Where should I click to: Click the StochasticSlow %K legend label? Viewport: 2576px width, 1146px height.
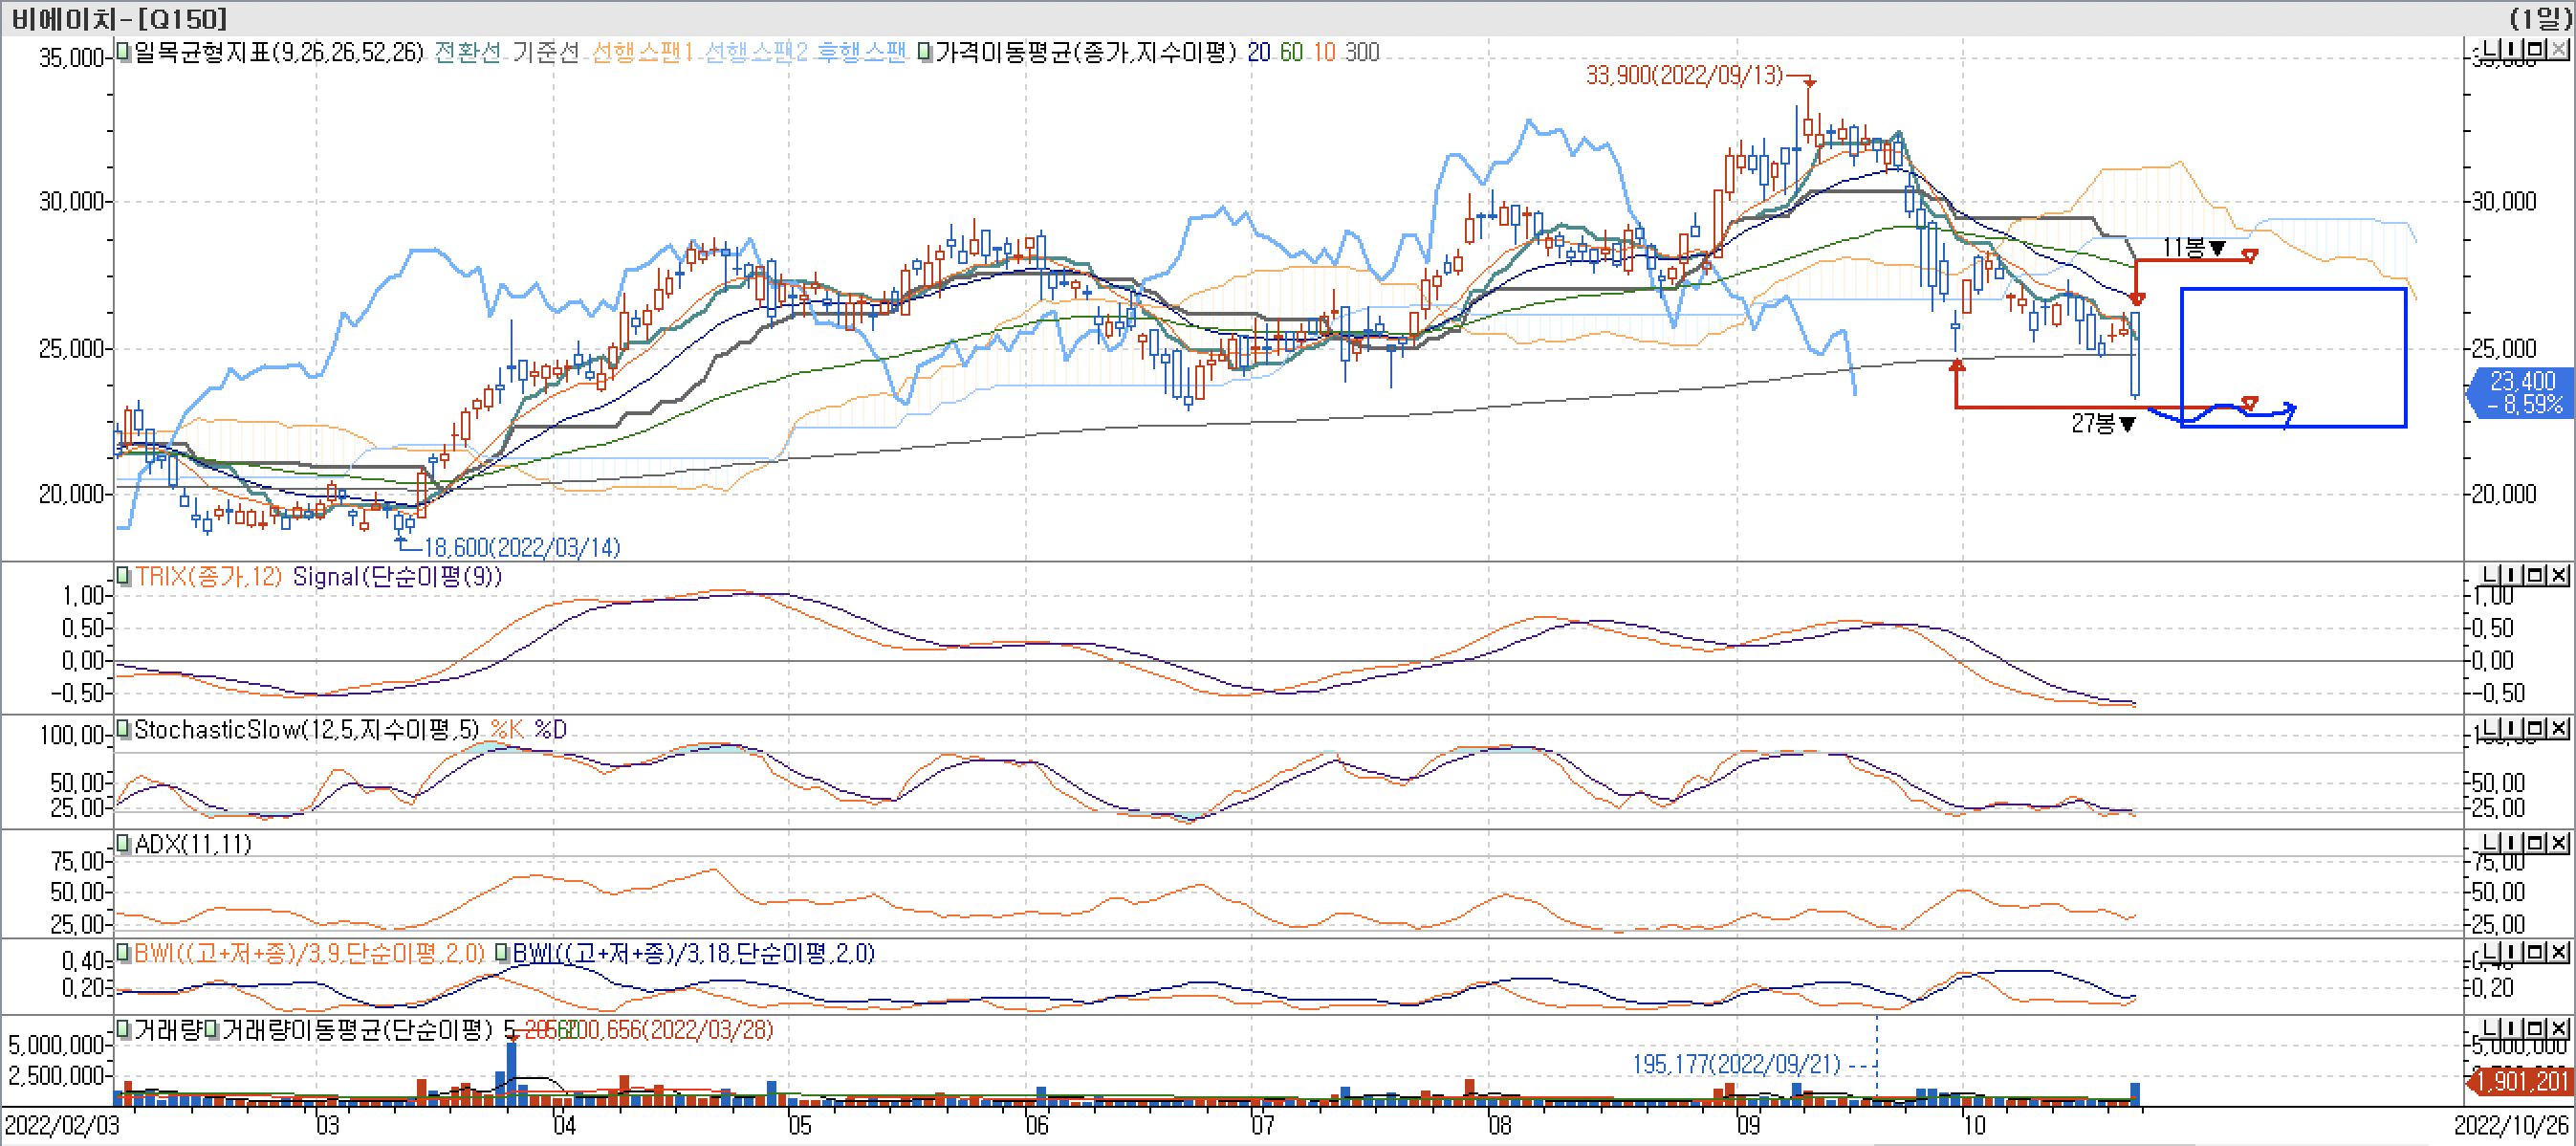click(506, 730)
